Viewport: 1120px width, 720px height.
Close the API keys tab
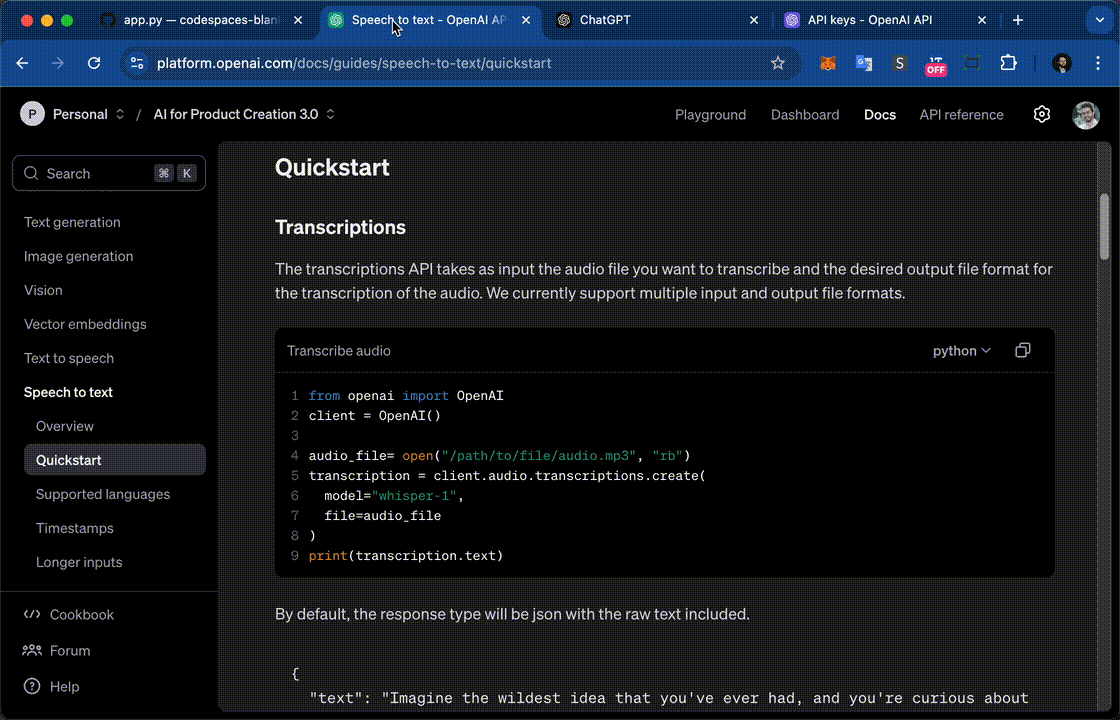point(981,20)
